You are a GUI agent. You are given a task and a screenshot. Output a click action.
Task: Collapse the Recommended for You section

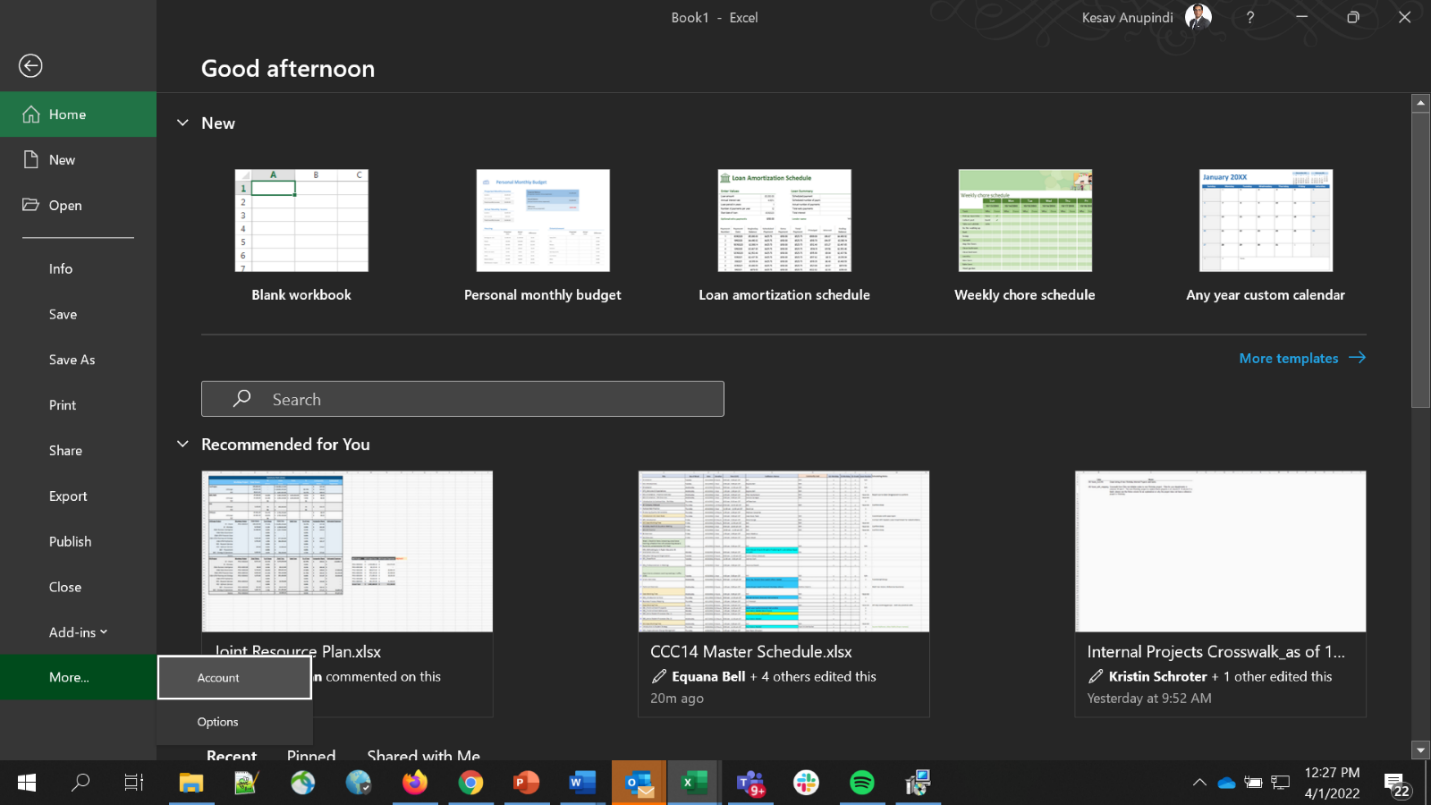tap(182, 444)
